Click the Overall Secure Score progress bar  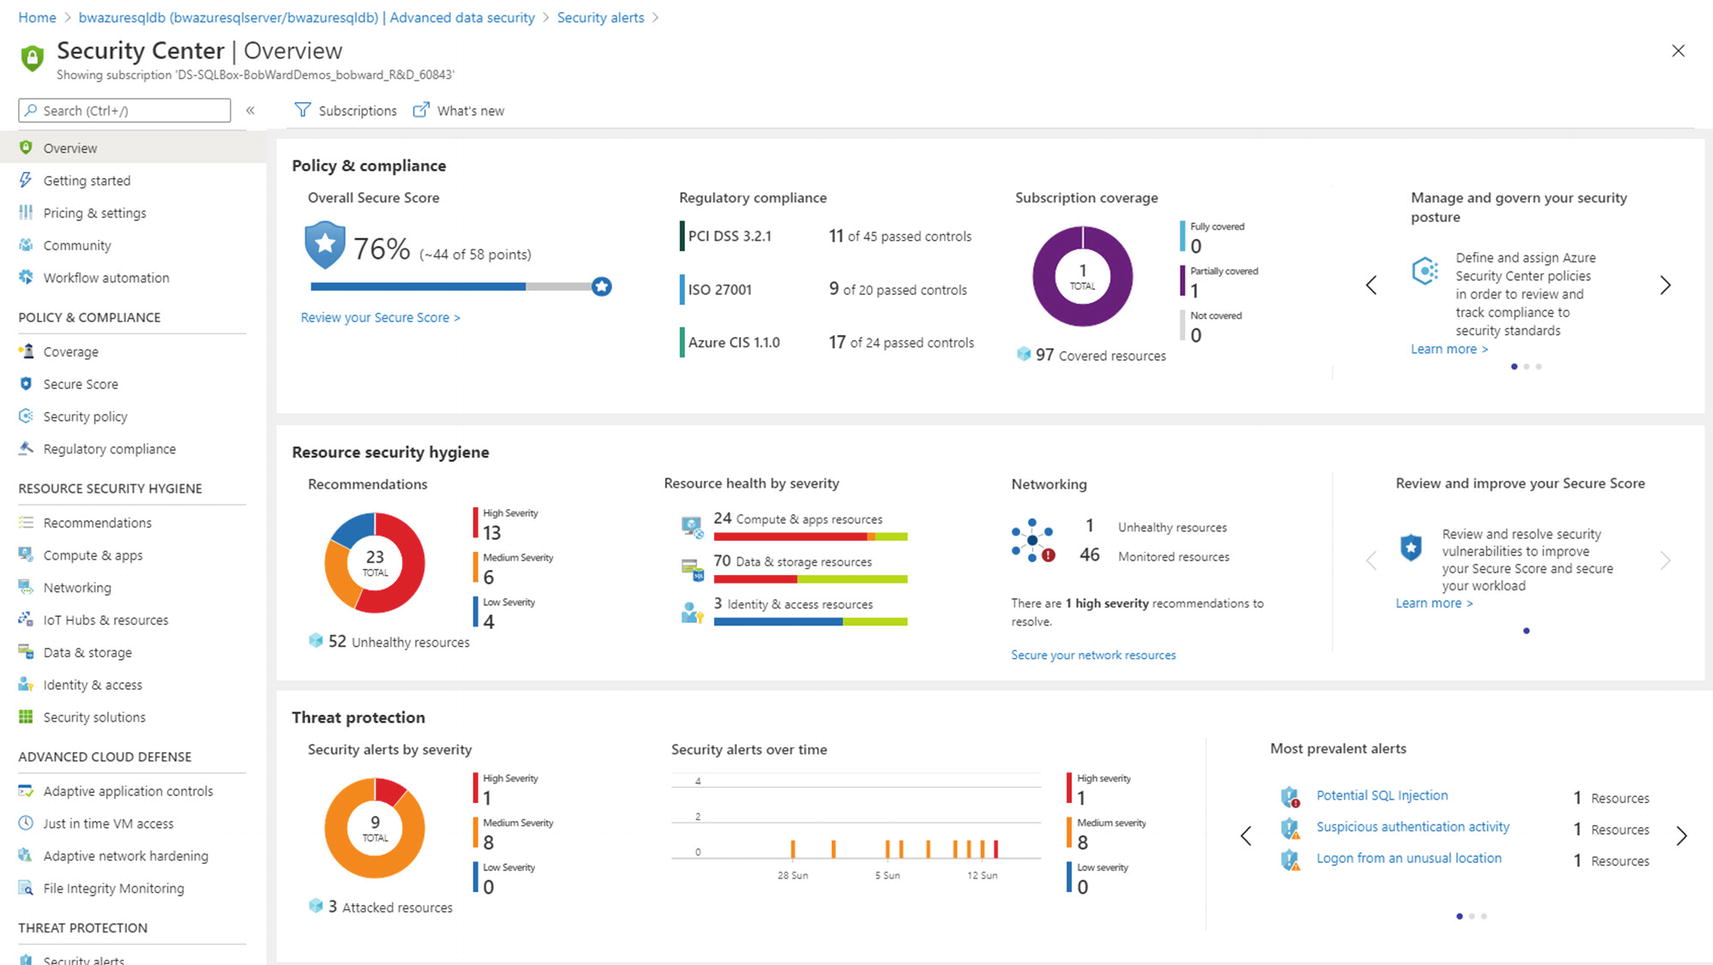[460, 287]
